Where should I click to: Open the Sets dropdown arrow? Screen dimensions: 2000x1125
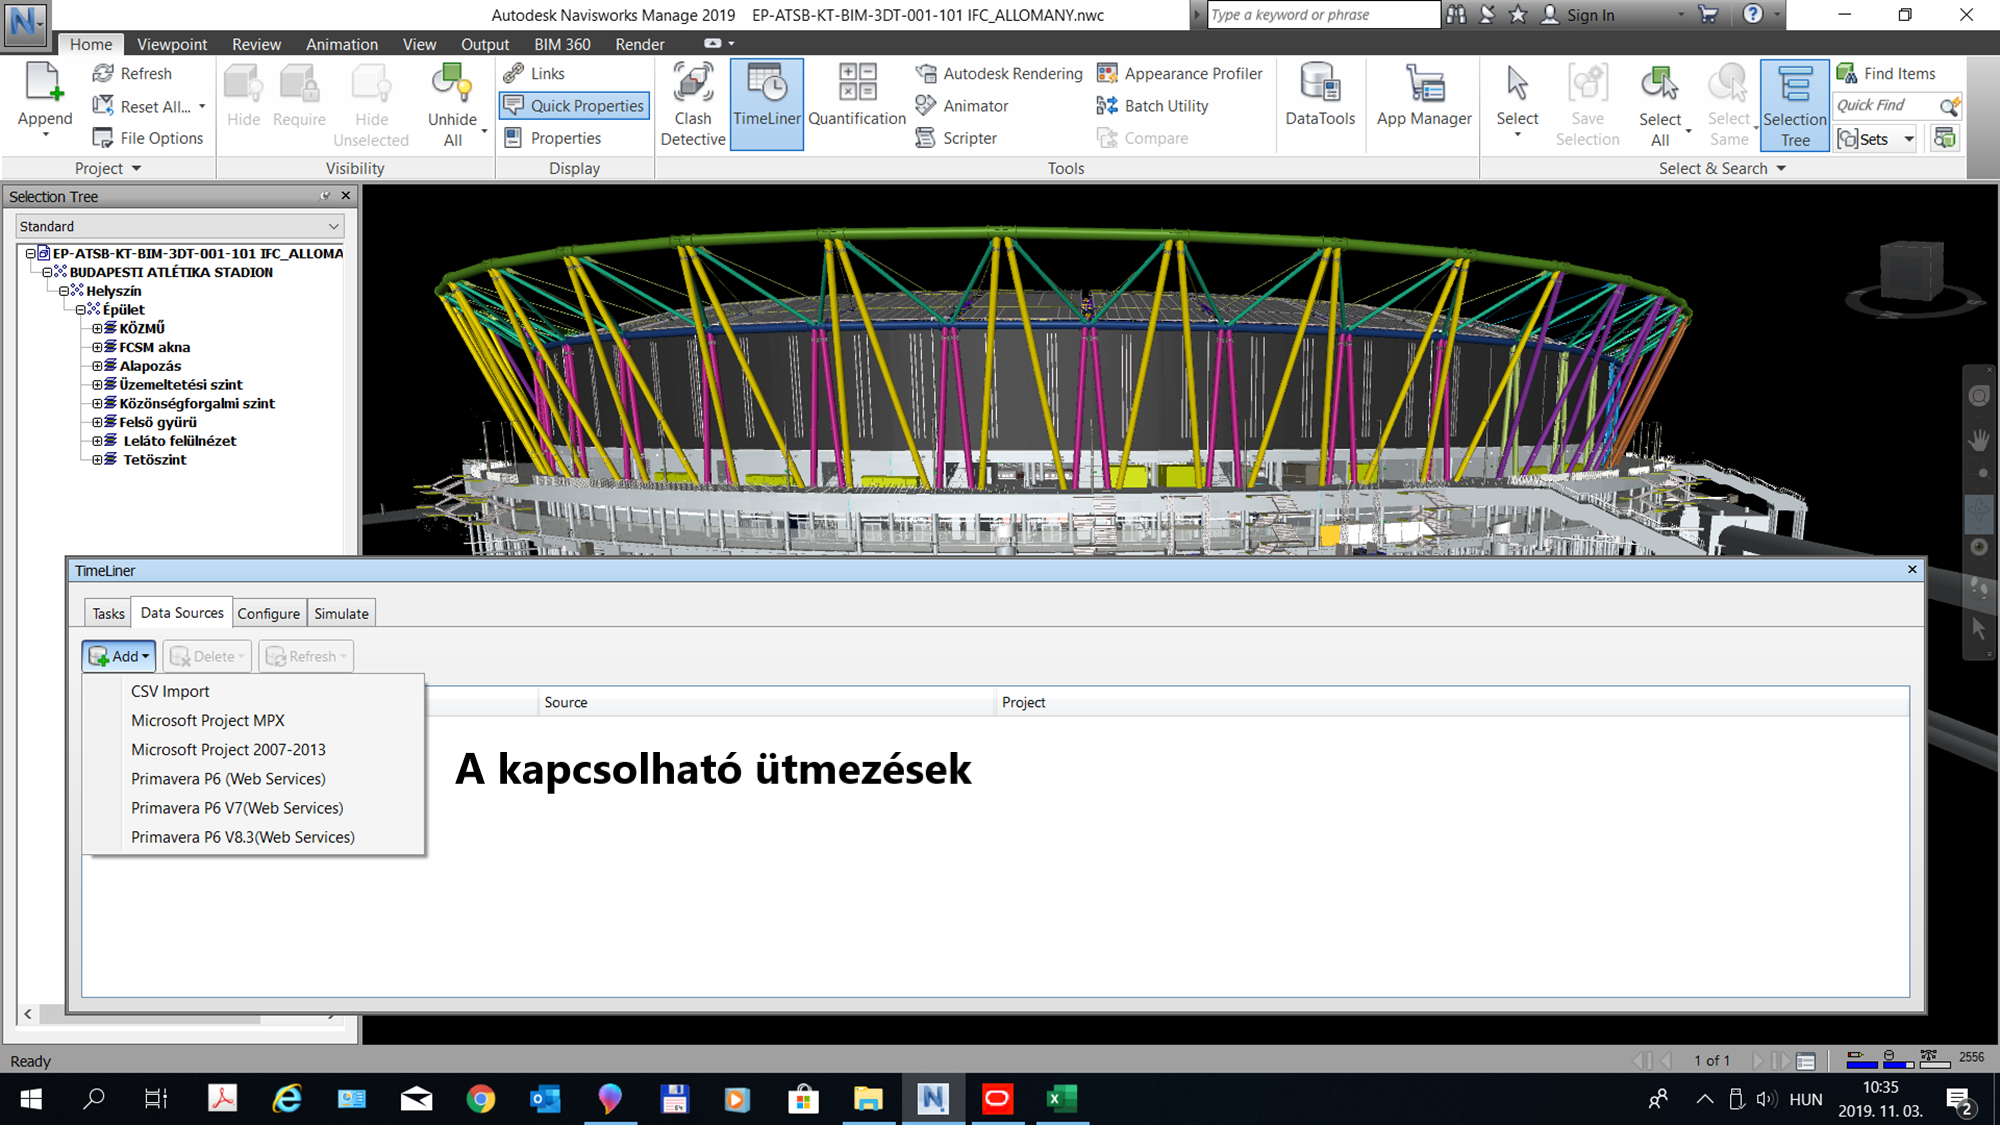[x=1909, y=138]
